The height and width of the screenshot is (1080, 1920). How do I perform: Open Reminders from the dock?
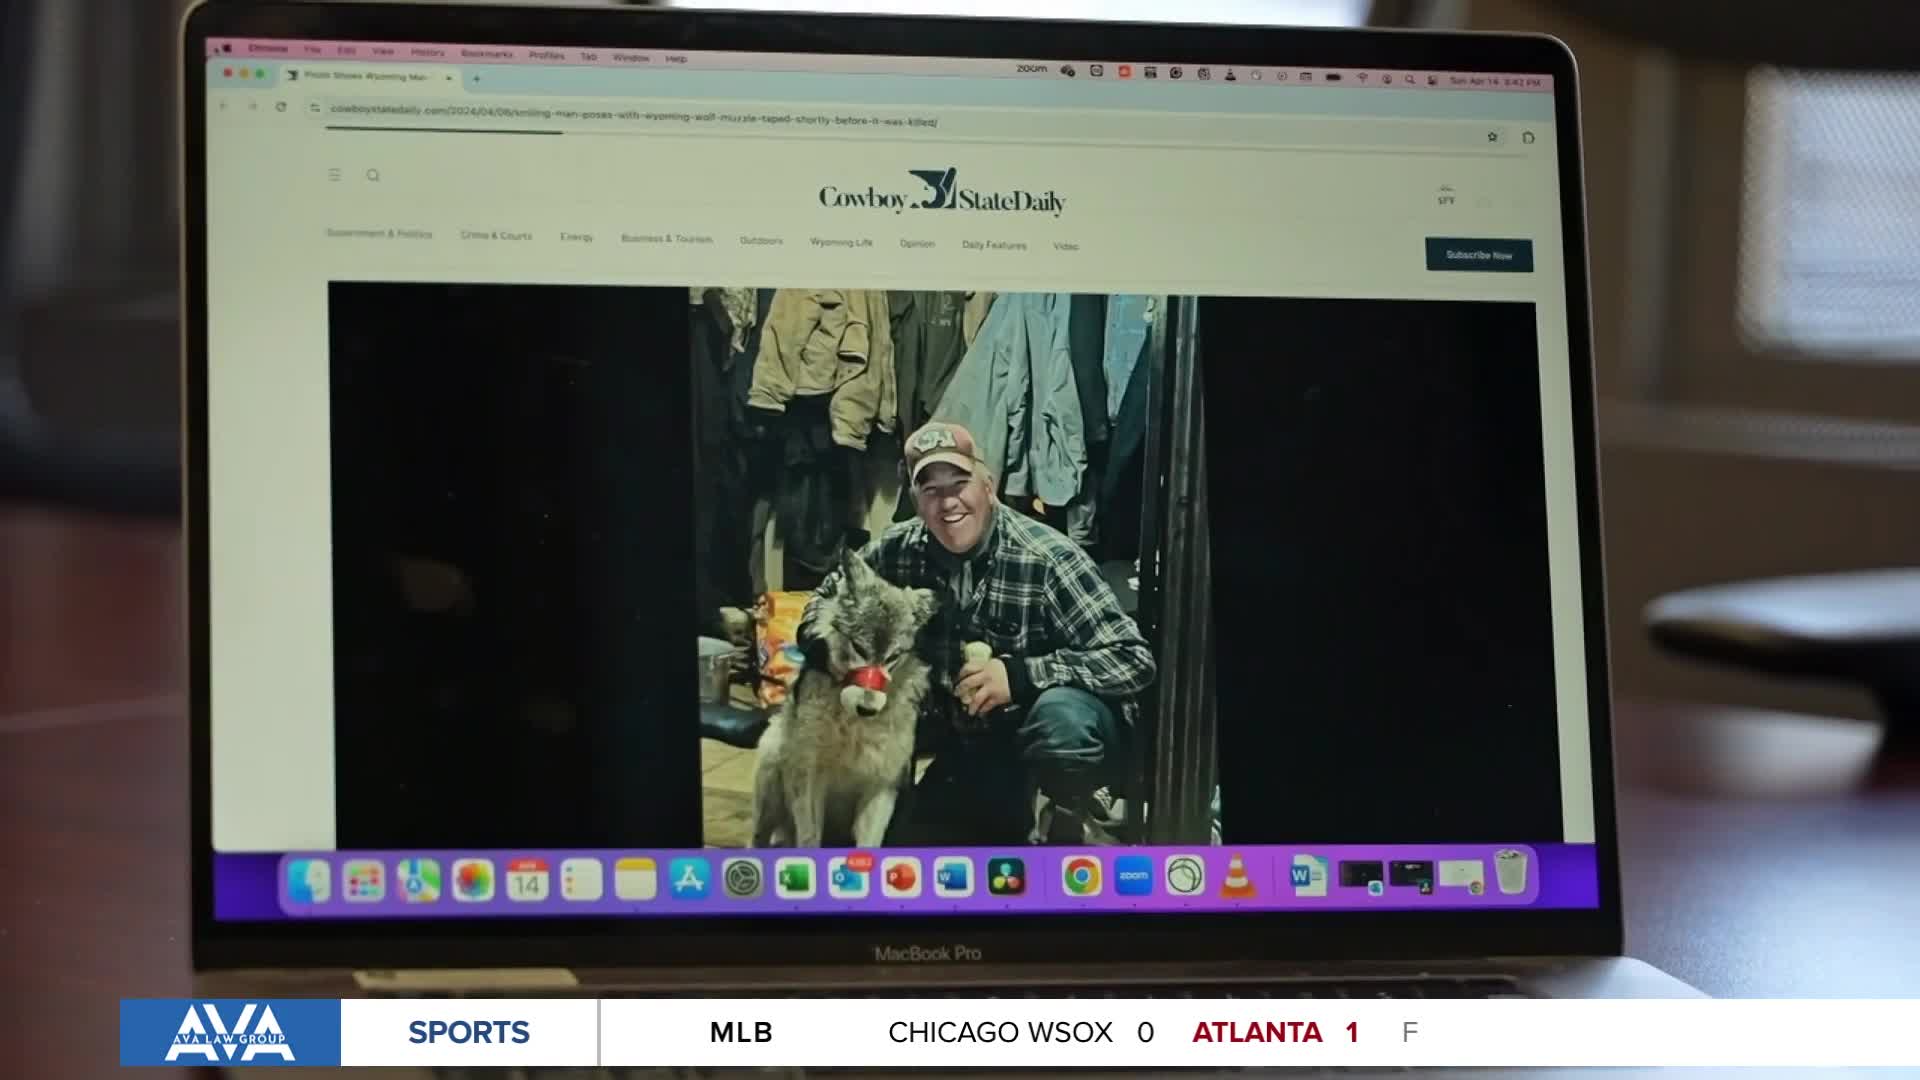[x=581, y=881]
